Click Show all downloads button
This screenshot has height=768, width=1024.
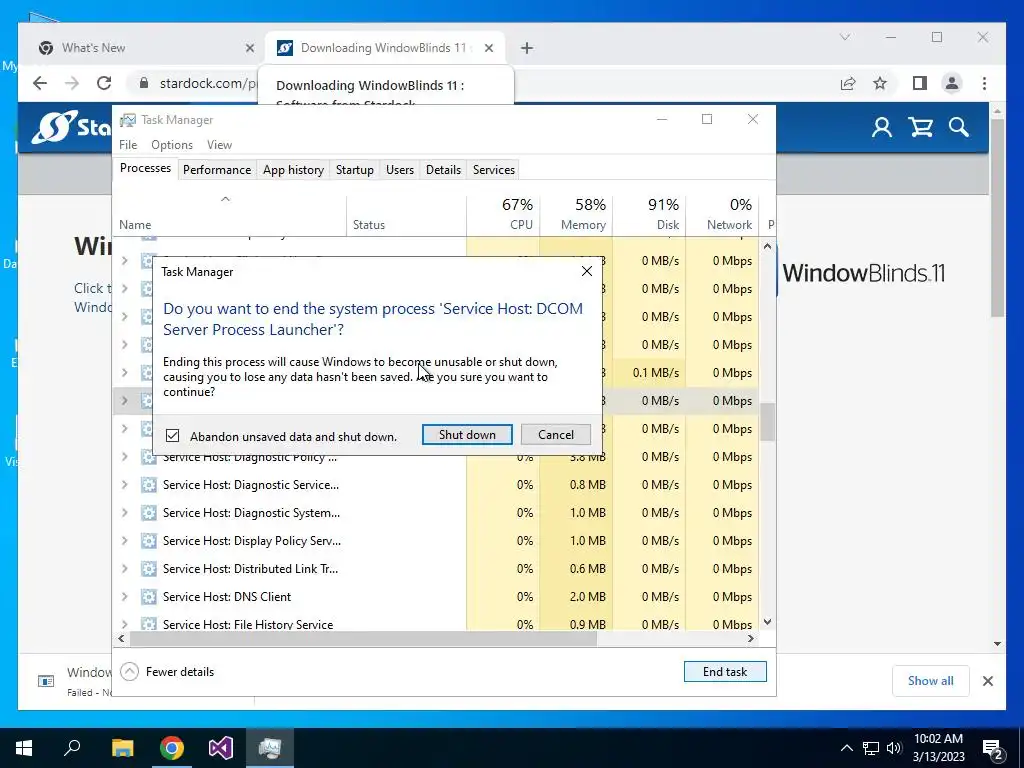[931, 680]
